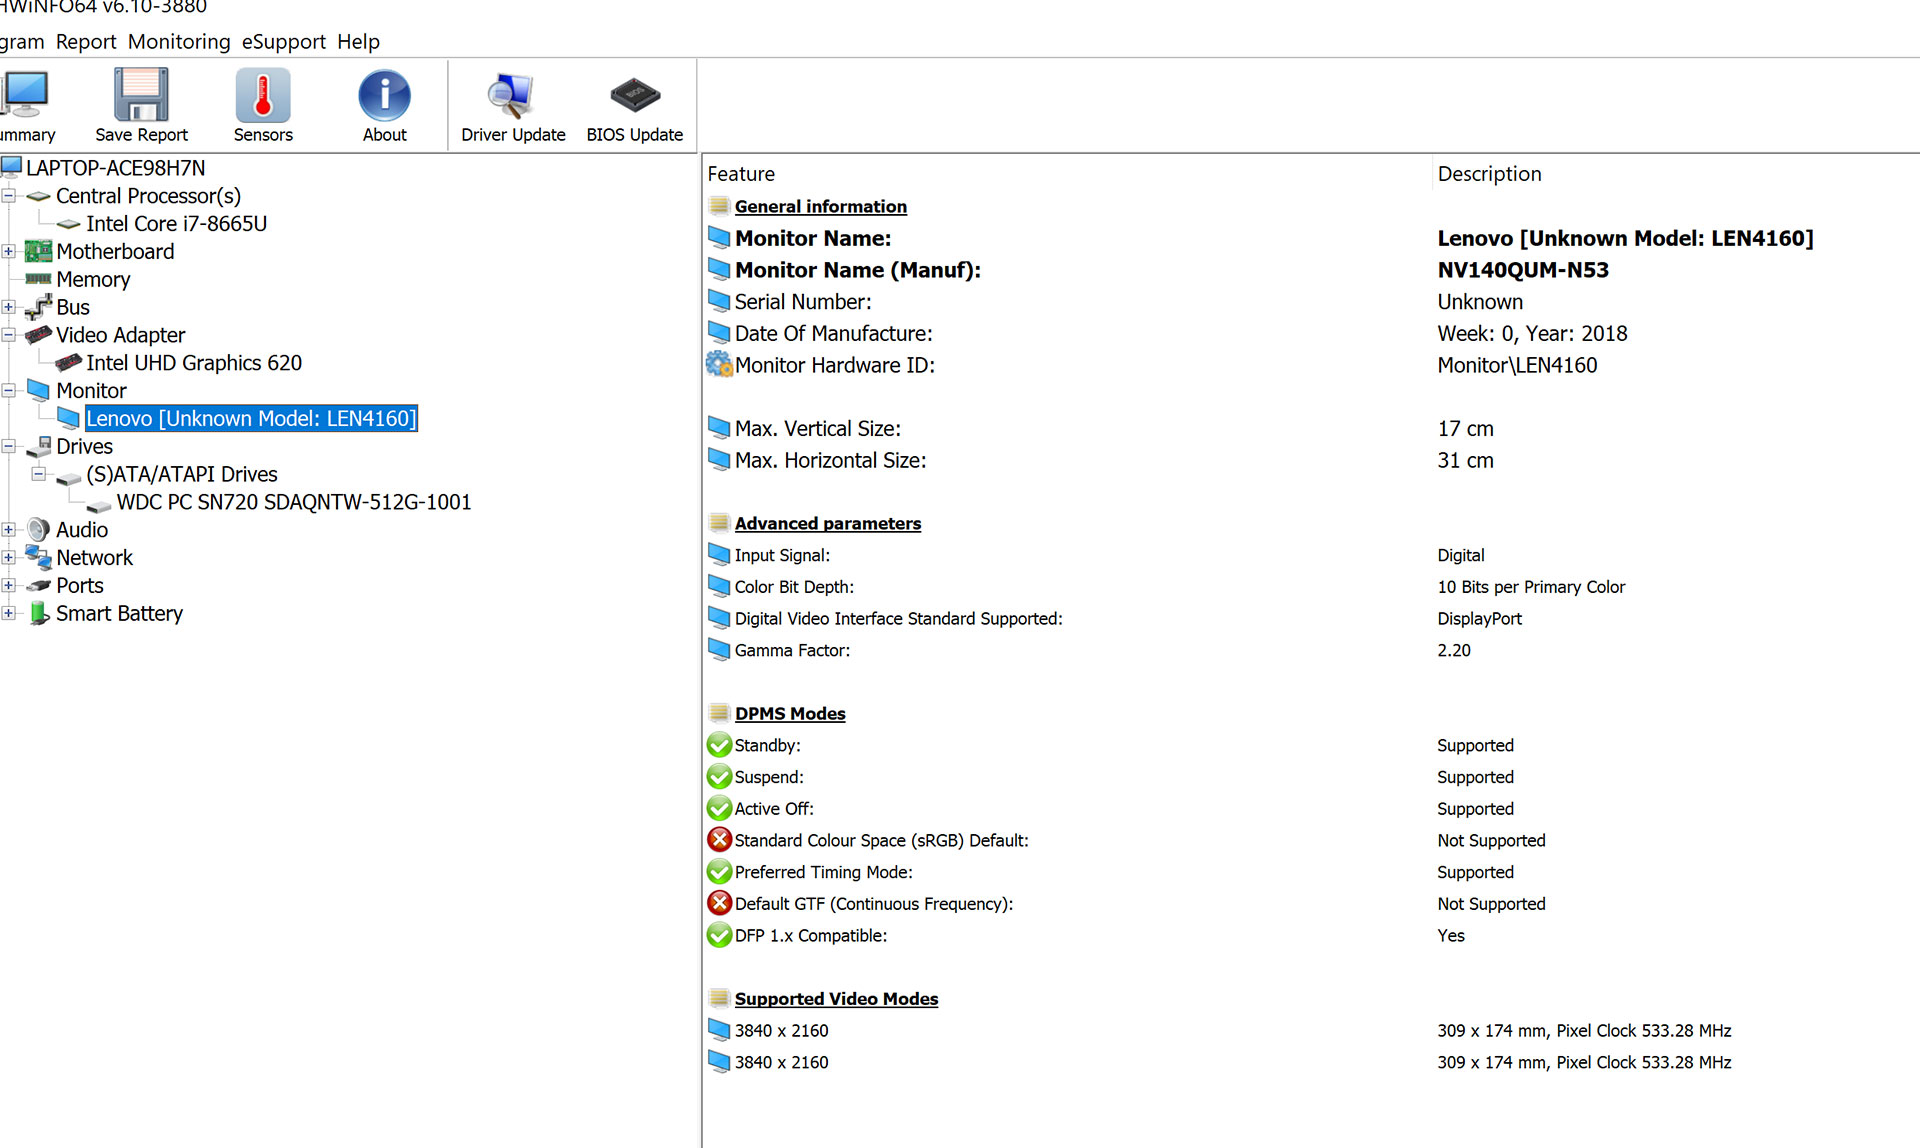
Task: Click the Memory module icon in tree
Action: coord(38,279)
